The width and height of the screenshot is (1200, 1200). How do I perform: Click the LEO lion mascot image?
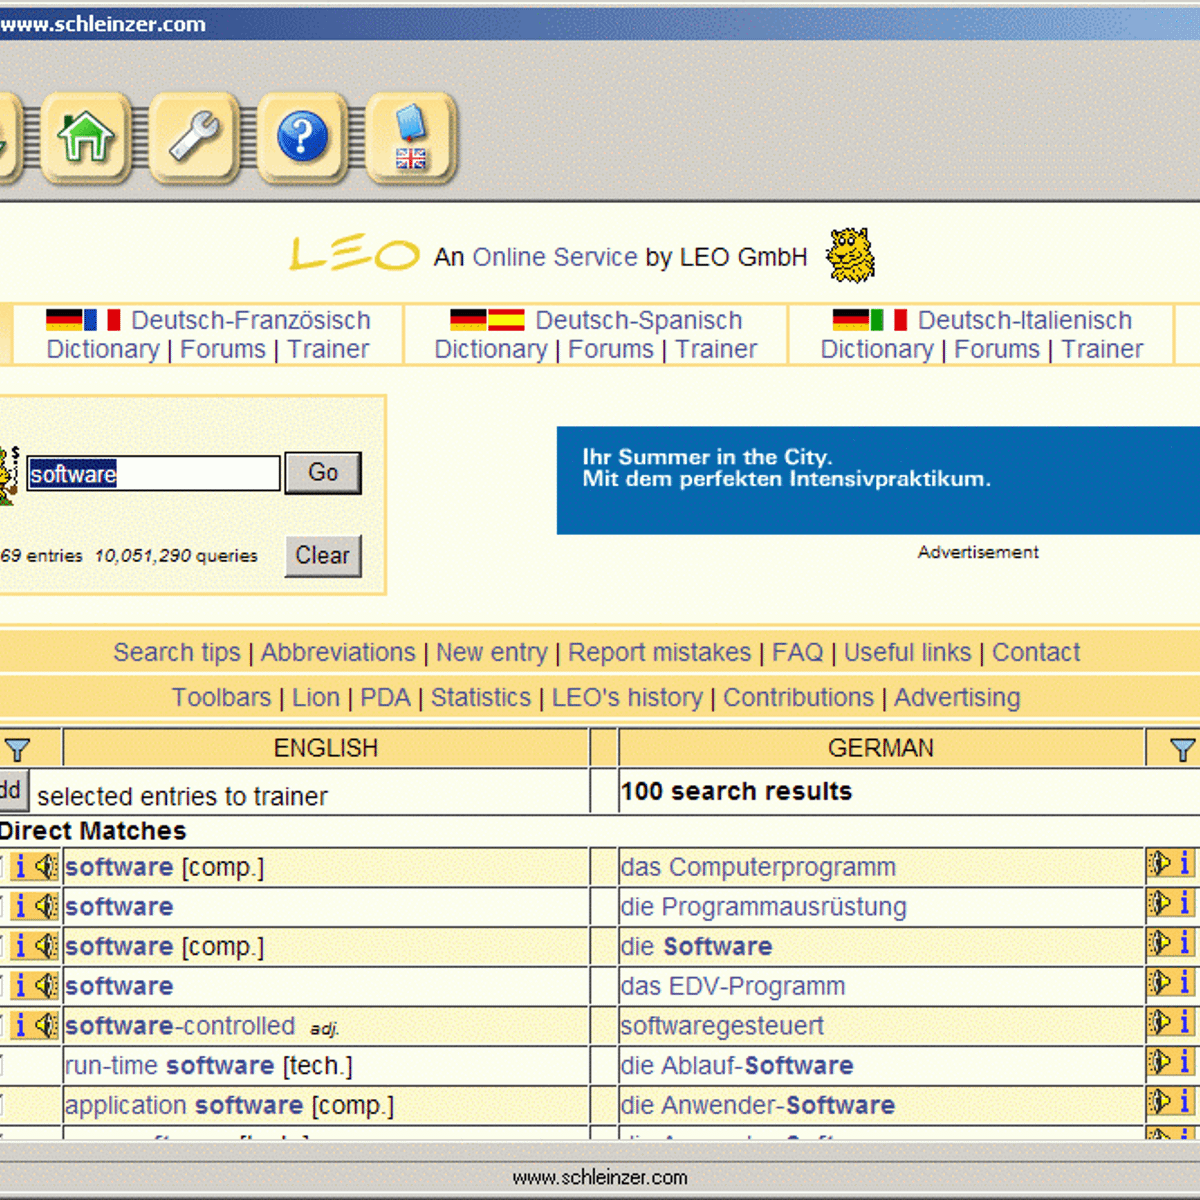pos(850,256)
